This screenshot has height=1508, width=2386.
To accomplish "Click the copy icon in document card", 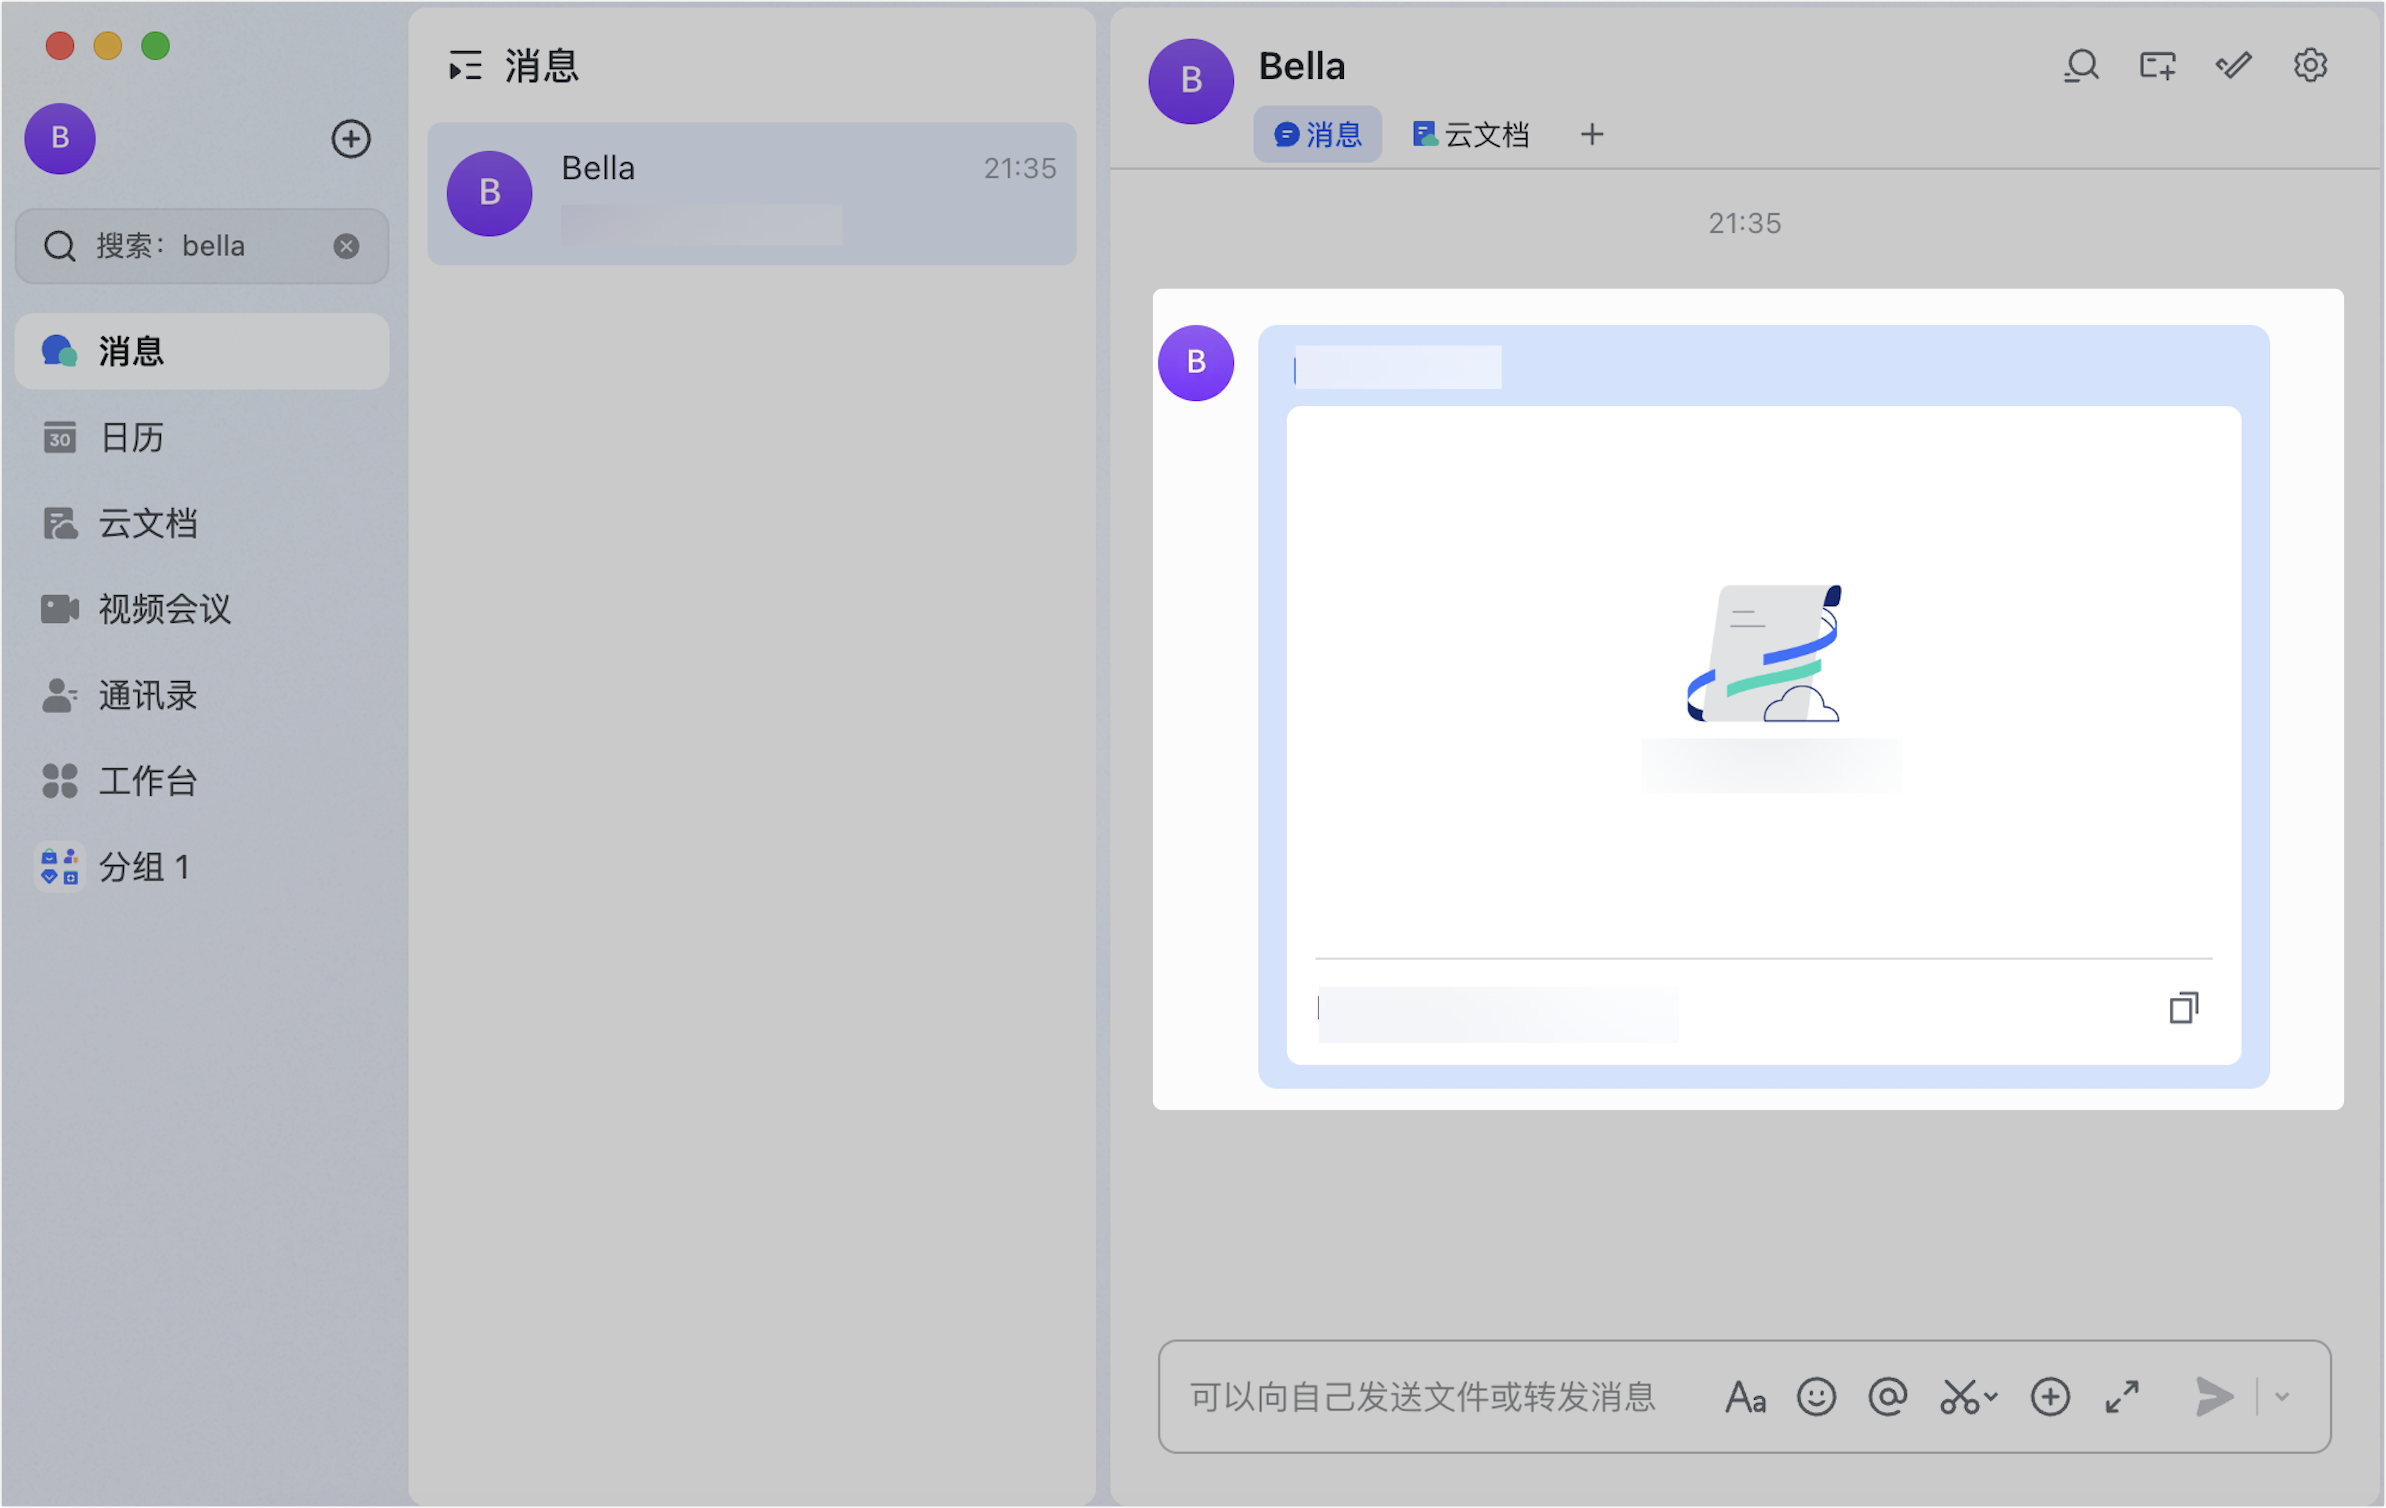I will click(2184, 1008).
